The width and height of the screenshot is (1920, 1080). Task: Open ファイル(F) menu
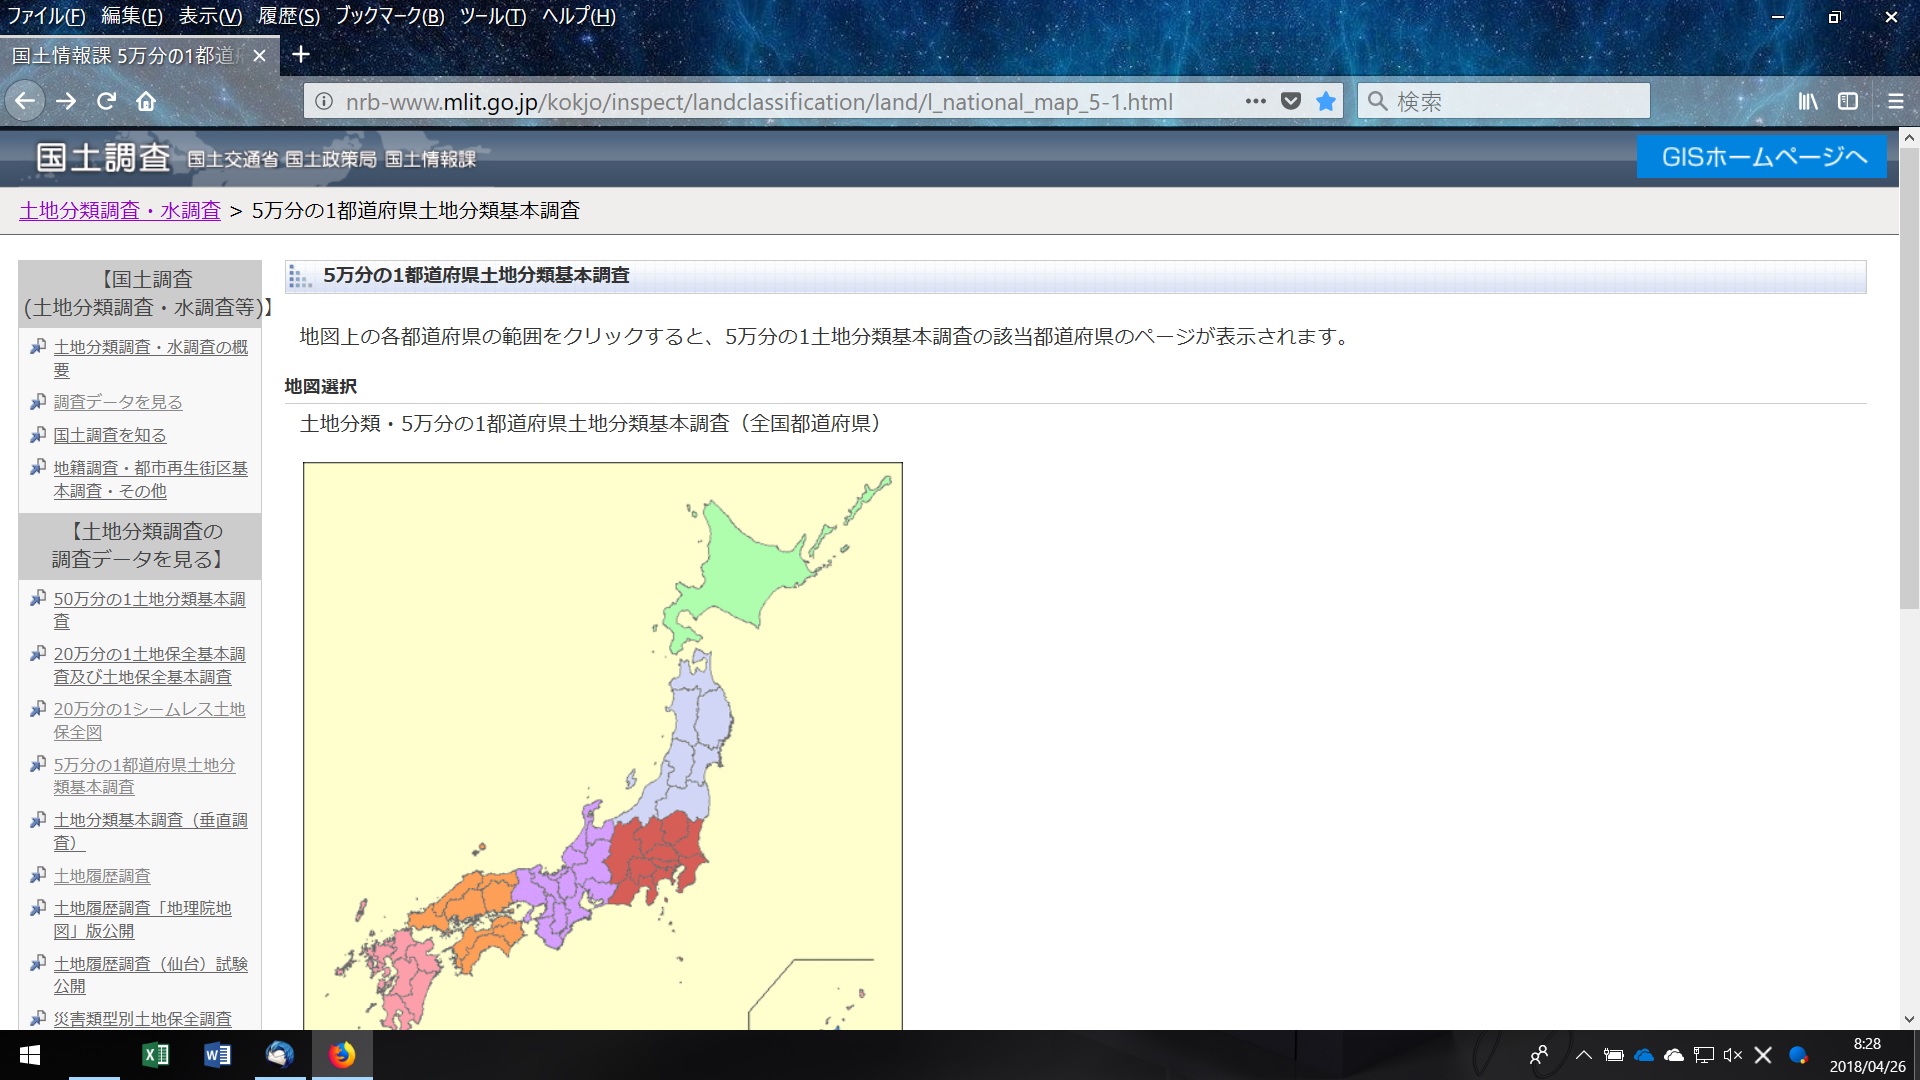point(46,16)
